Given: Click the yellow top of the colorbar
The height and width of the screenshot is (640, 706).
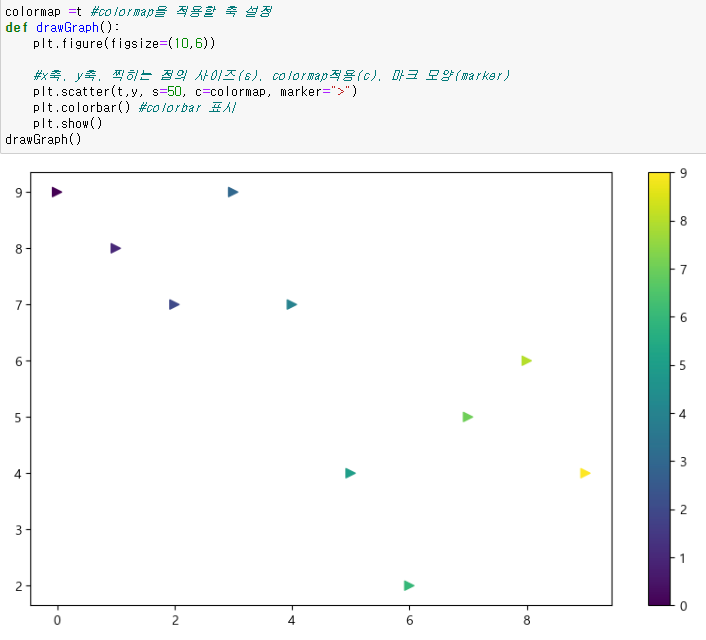Looking at the screenshot, I should click(659, 178).
